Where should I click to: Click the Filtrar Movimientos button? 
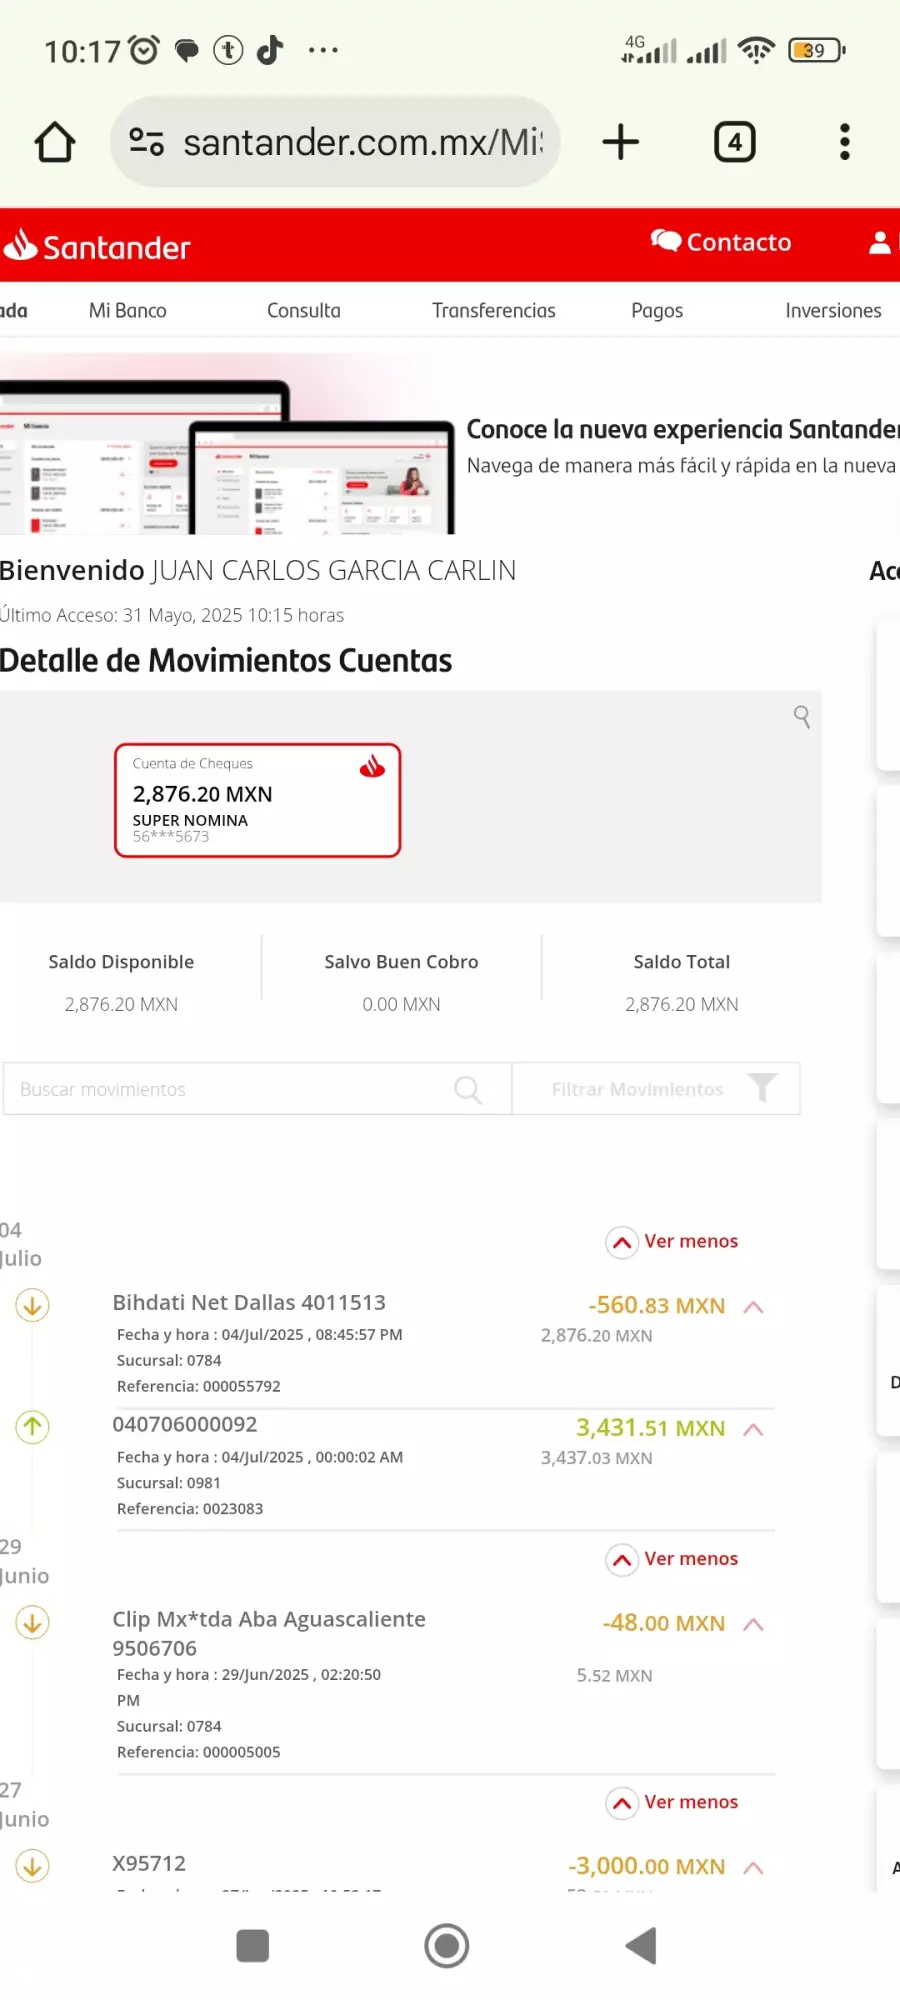[656, 1089]
